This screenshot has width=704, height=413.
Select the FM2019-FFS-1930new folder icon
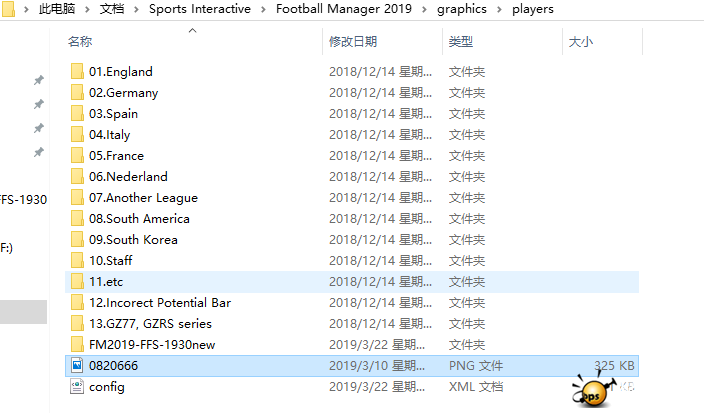click(78, 345)
